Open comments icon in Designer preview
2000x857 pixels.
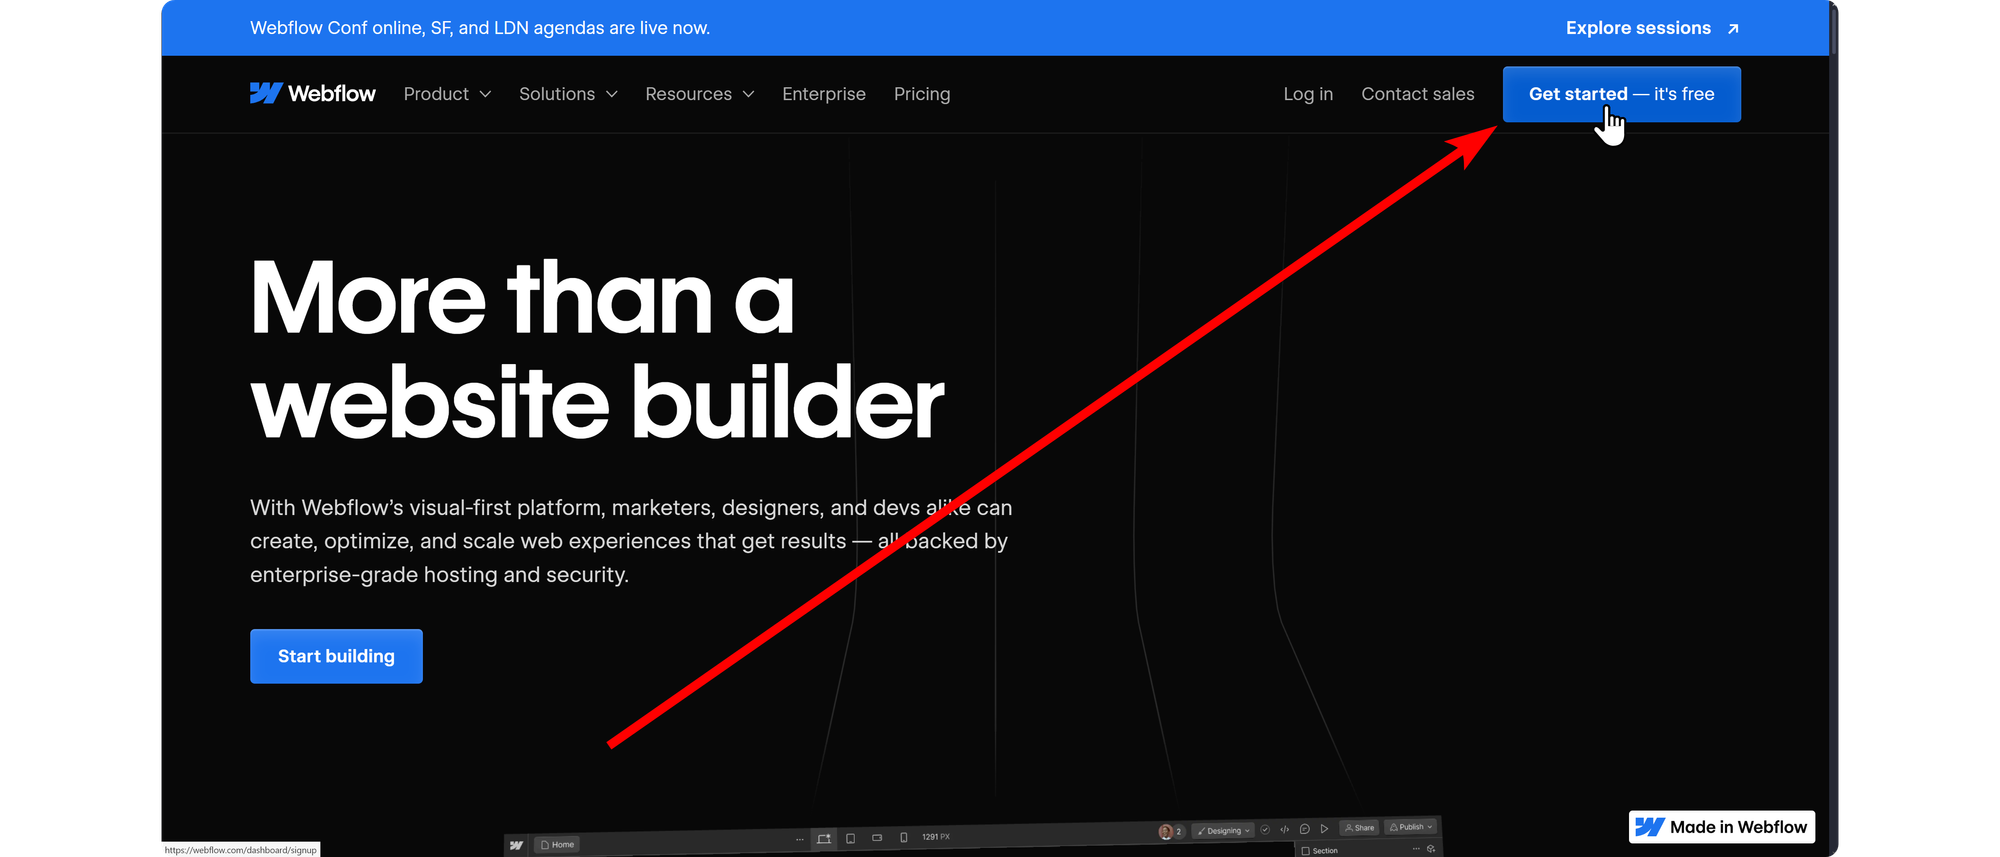point(1305,829)
